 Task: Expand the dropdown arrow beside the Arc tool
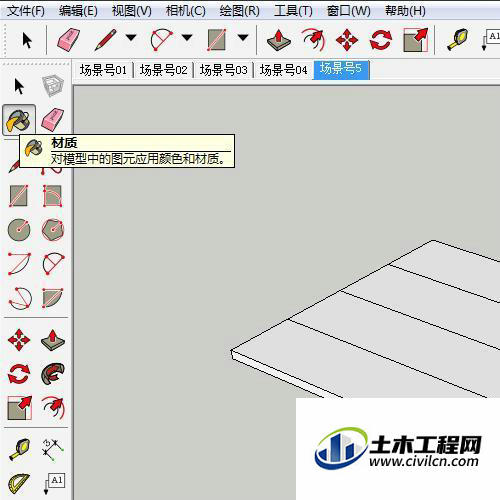(x=187, y=37)
